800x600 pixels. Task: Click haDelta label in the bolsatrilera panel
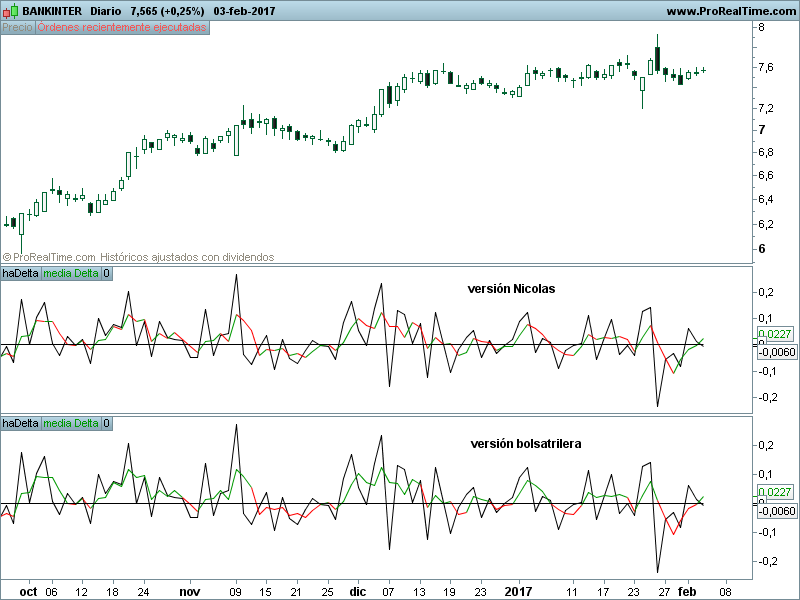[20, 423]
